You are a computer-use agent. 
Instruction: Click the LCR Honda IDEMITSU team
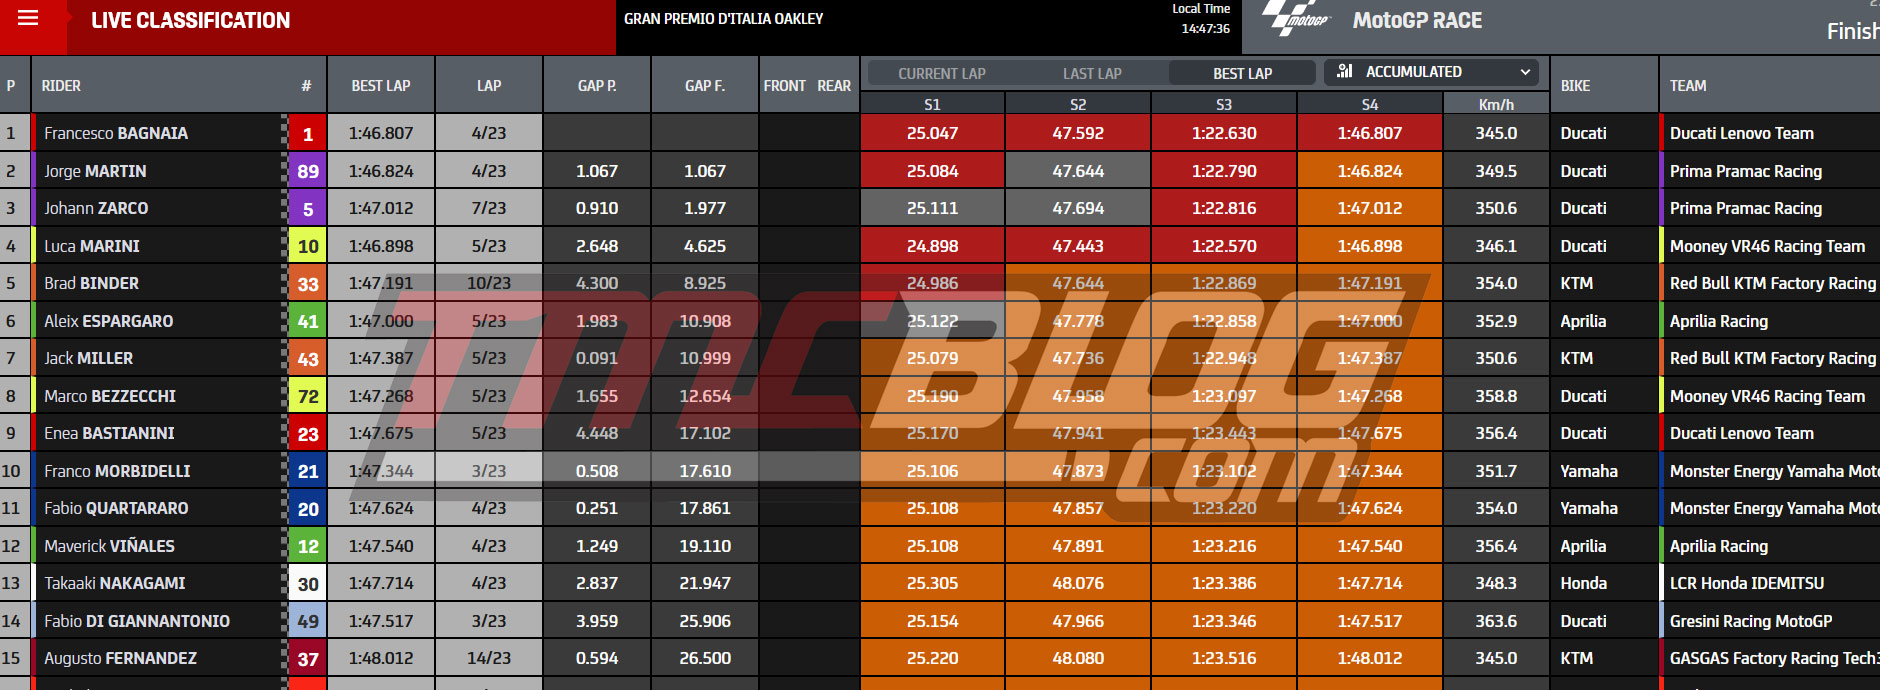tap(1747, 583)
